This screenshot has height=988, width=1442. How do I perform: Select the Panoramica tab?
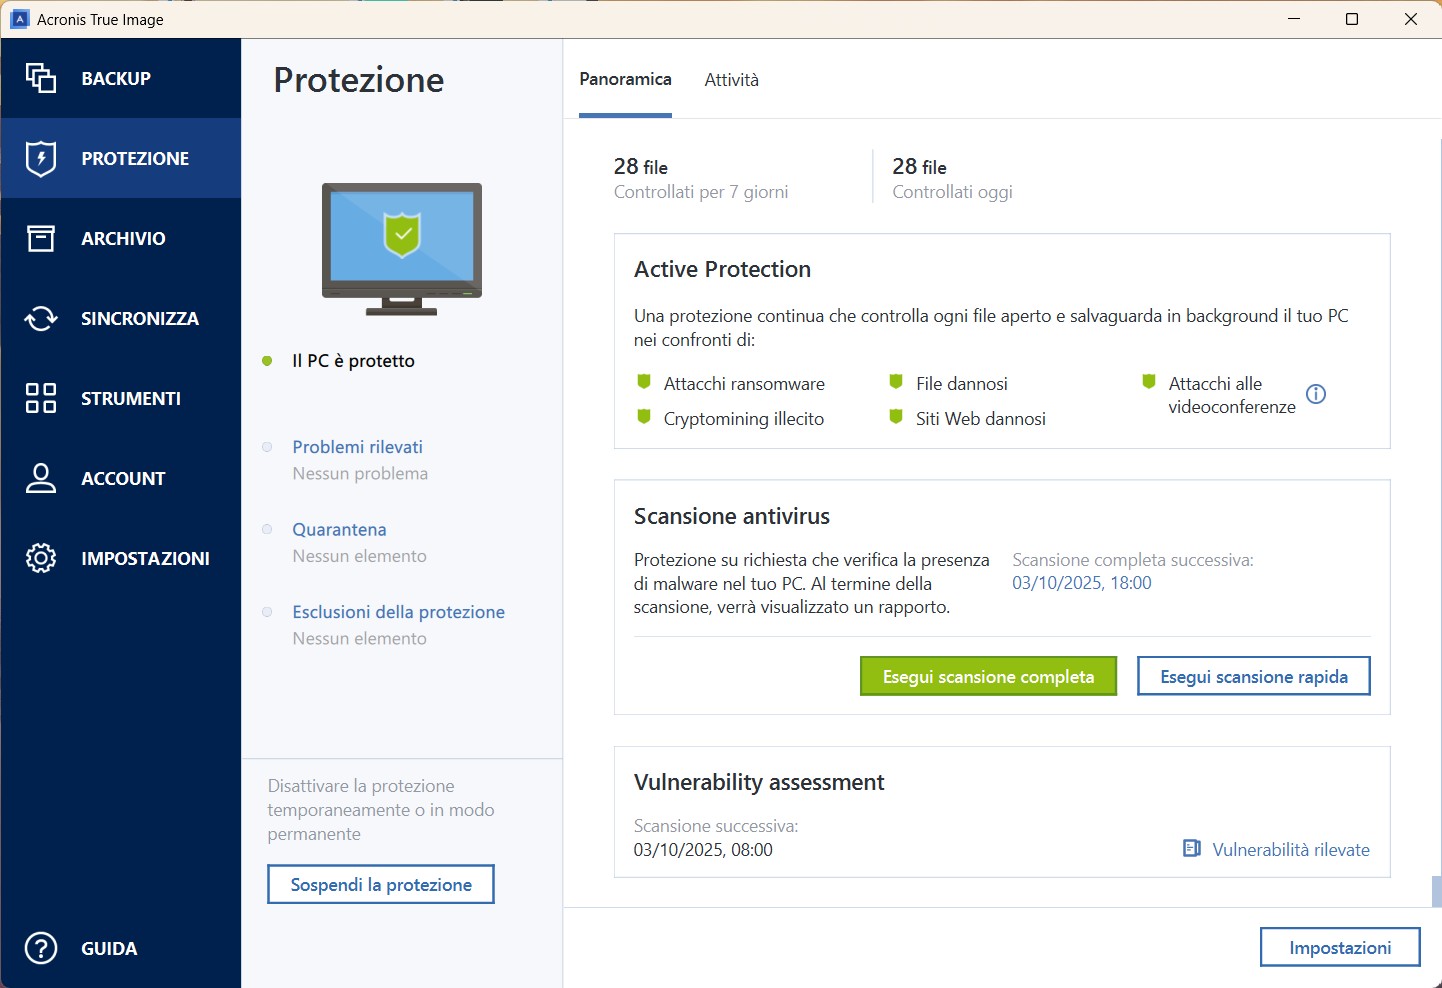(625, 80)
